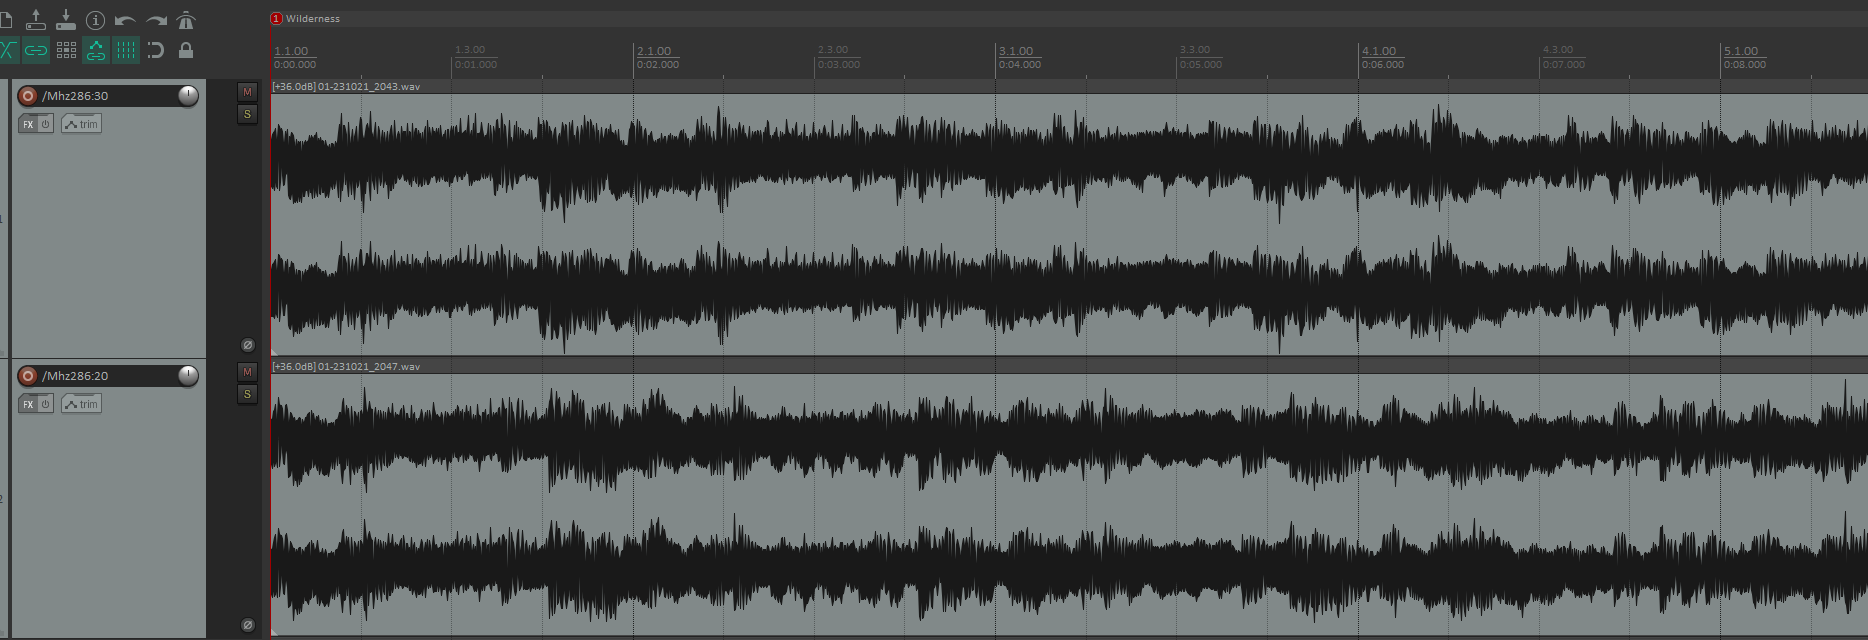Viewport: 1868px width, 640px height.
Task: Select track name /Mhz286:30
Action: click(x=75, y=96)
